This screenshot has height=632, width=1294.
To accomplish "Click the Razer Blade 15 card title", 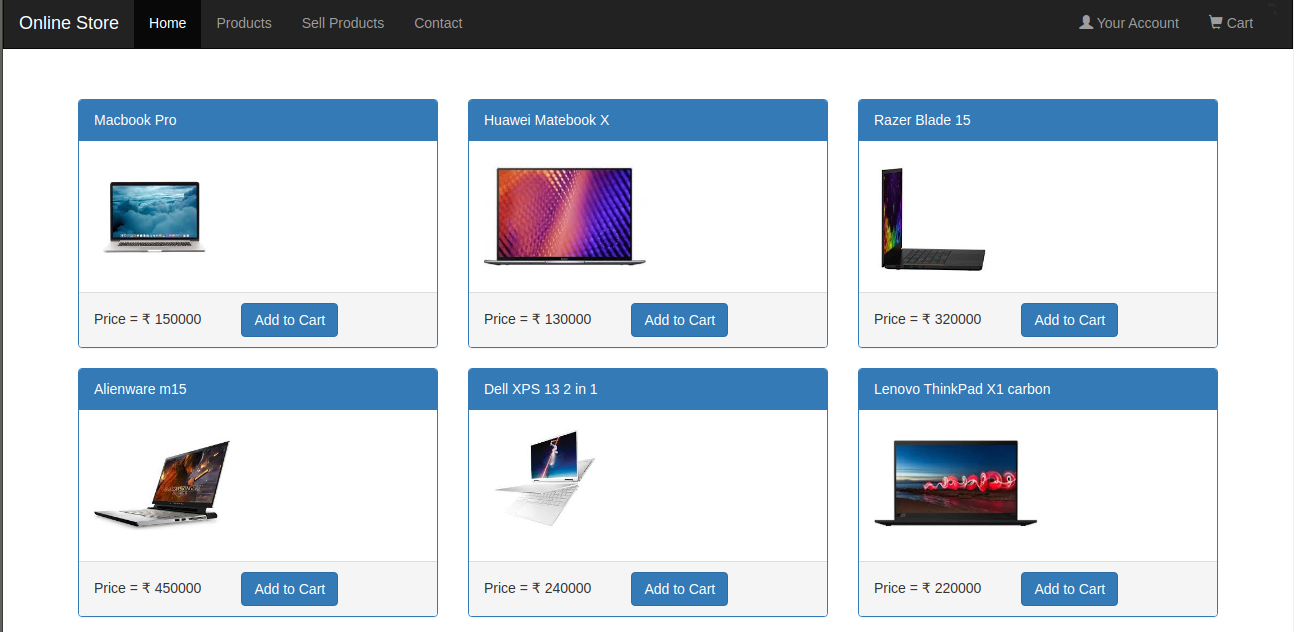I will coord(922,120).
